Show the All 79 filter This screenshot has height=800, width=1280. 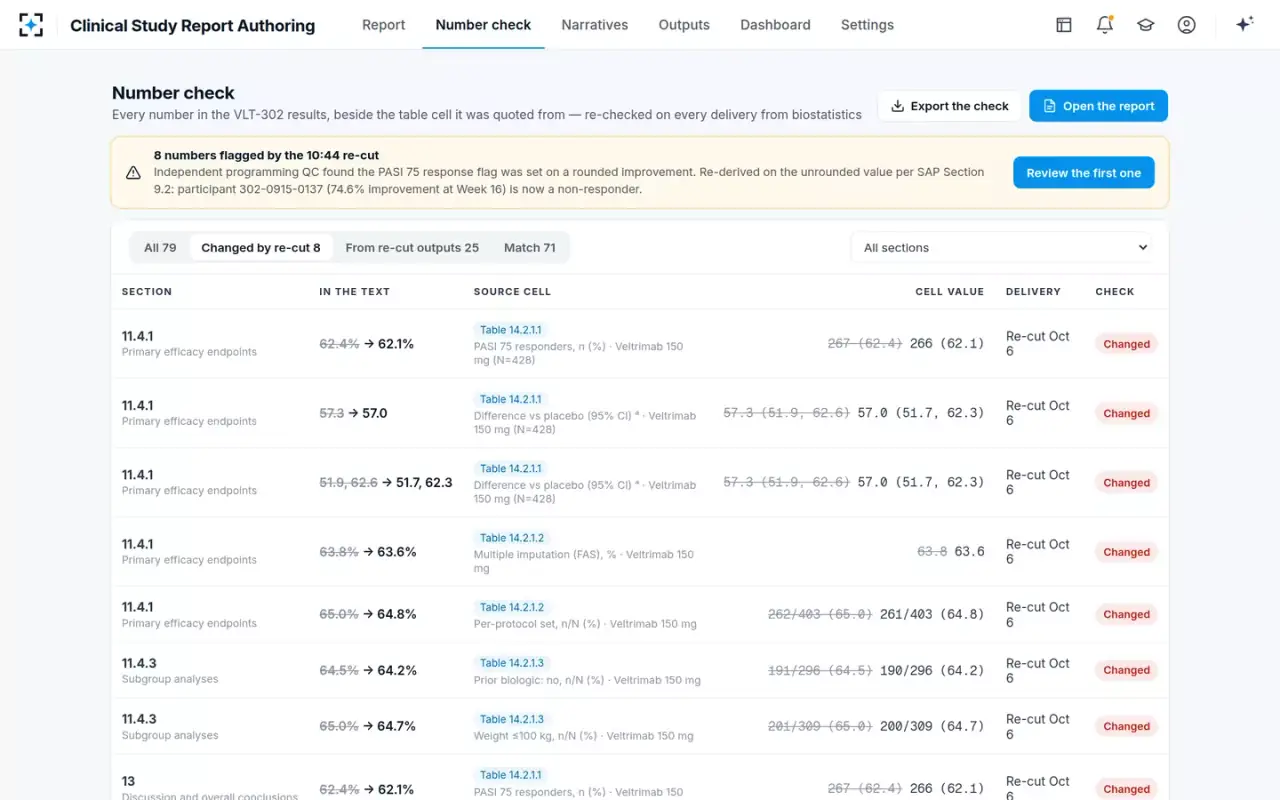pos(160,248)
